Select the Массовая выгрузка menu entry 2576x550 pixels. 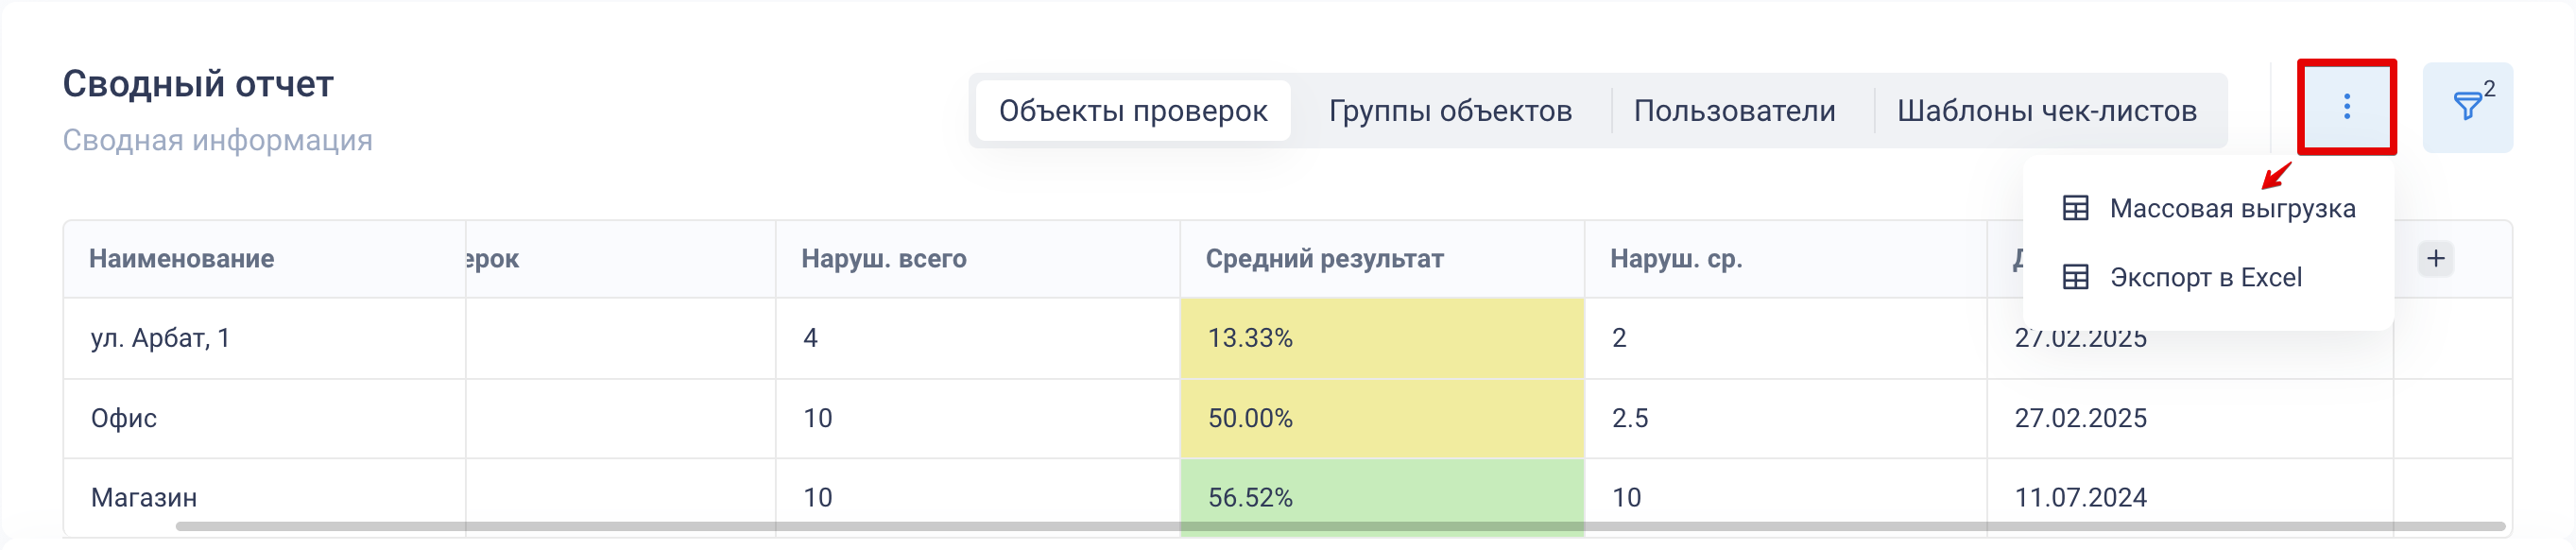click(2208, 208)
